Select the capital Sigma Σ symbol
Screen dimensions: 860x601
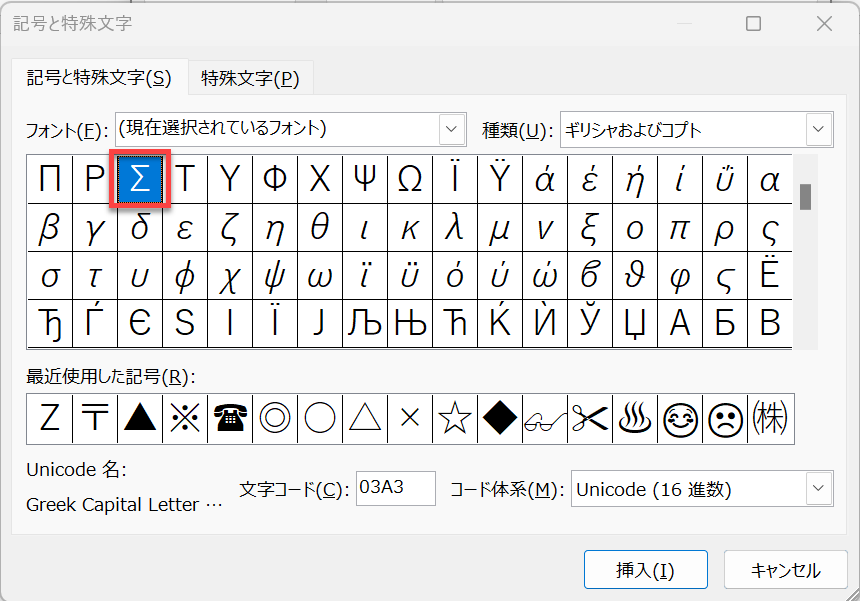140,179
